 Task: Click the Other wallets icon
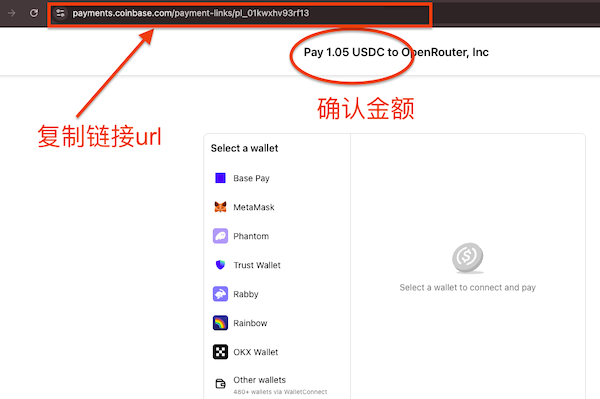(x=220, y=383)
